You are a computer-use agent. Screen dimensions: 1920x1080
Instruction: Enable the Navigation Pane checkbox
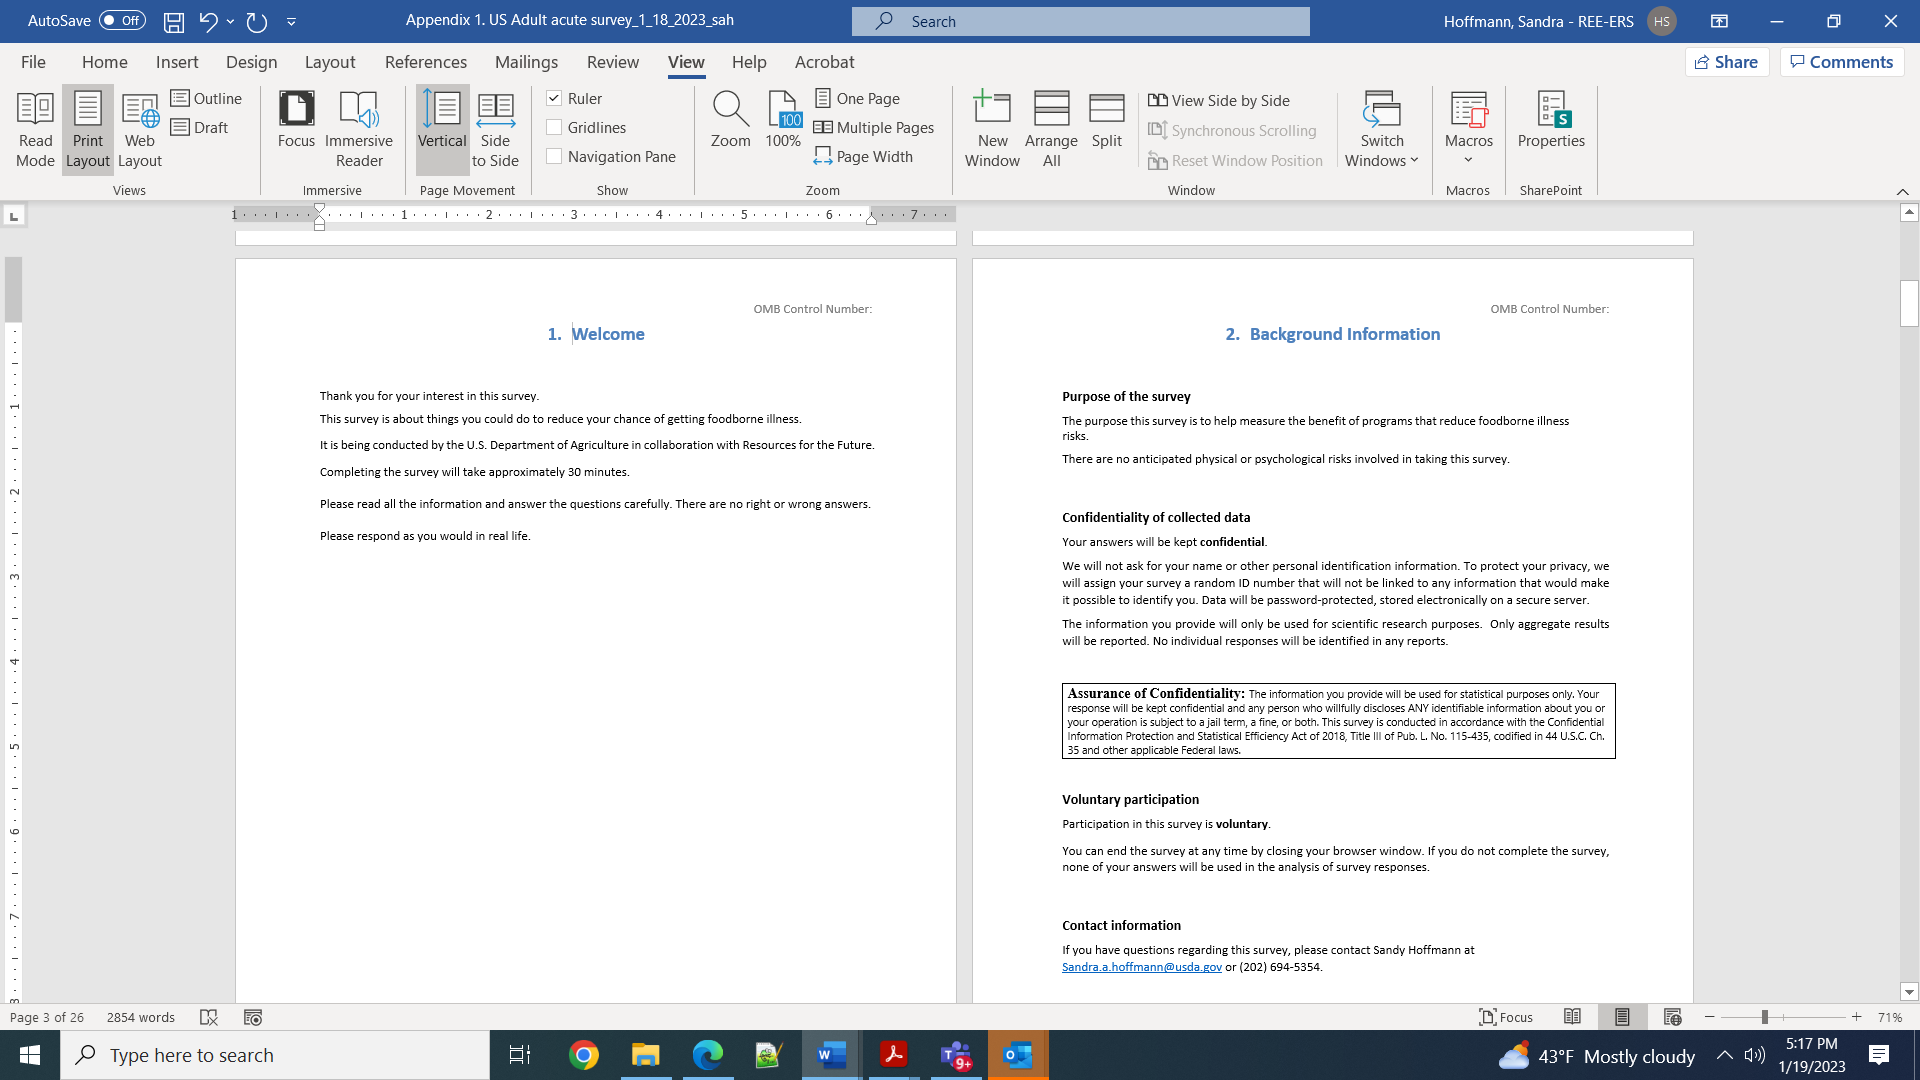point(554,156)
